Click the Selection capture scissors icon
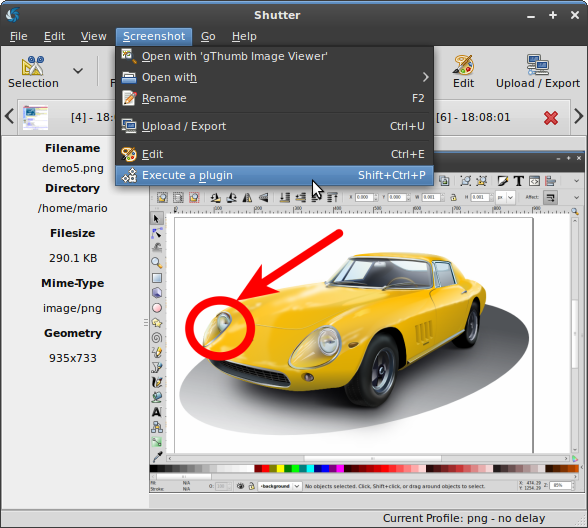 (x=33, y=66)
